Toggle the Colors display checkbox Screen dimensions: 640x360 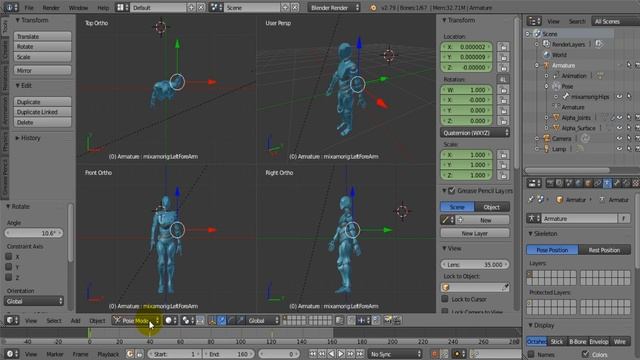(x=585, y=354)
